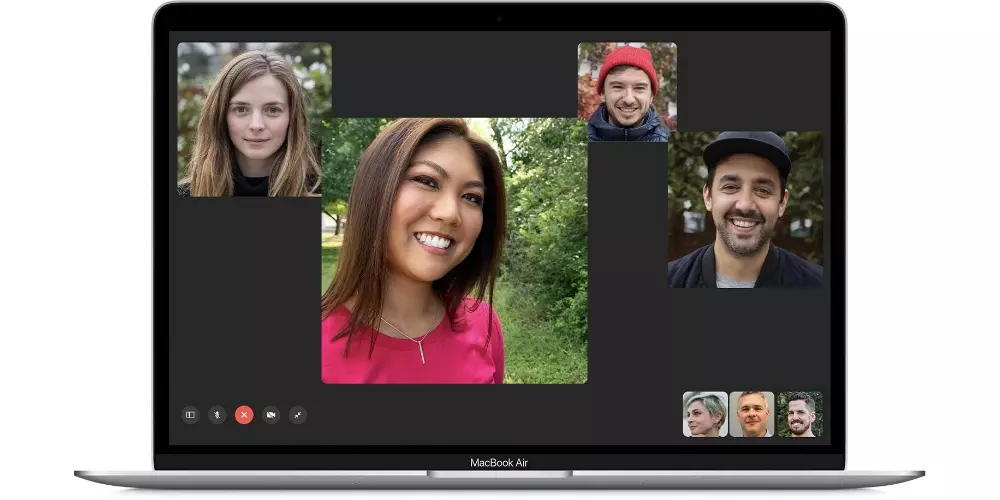End the call with red button
Screen dimensions: 1000x500
(244, 415)
